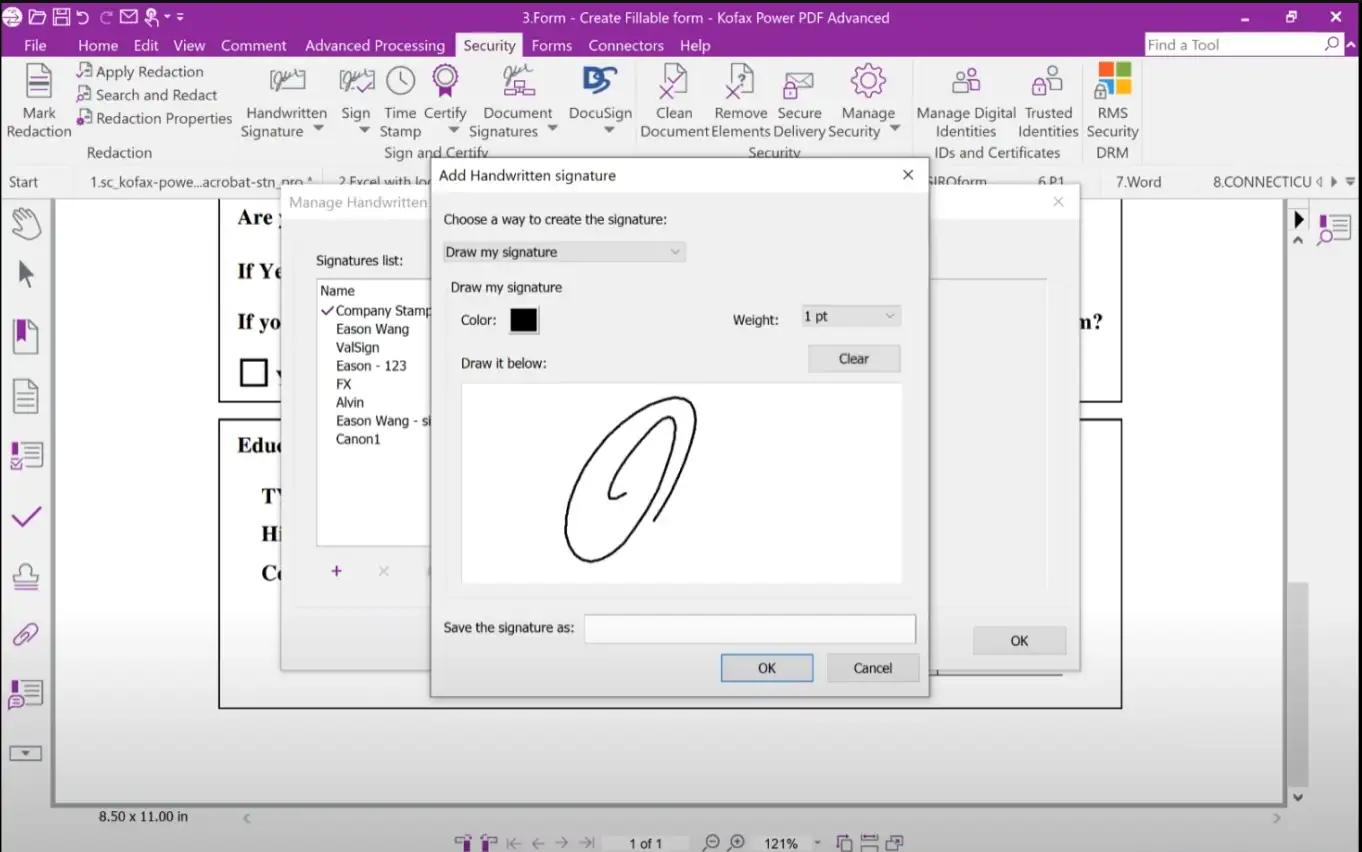1362x852 pixels.
Task: Click Cancel in Add Handwritten signature dialog
Action: point(872,668)
